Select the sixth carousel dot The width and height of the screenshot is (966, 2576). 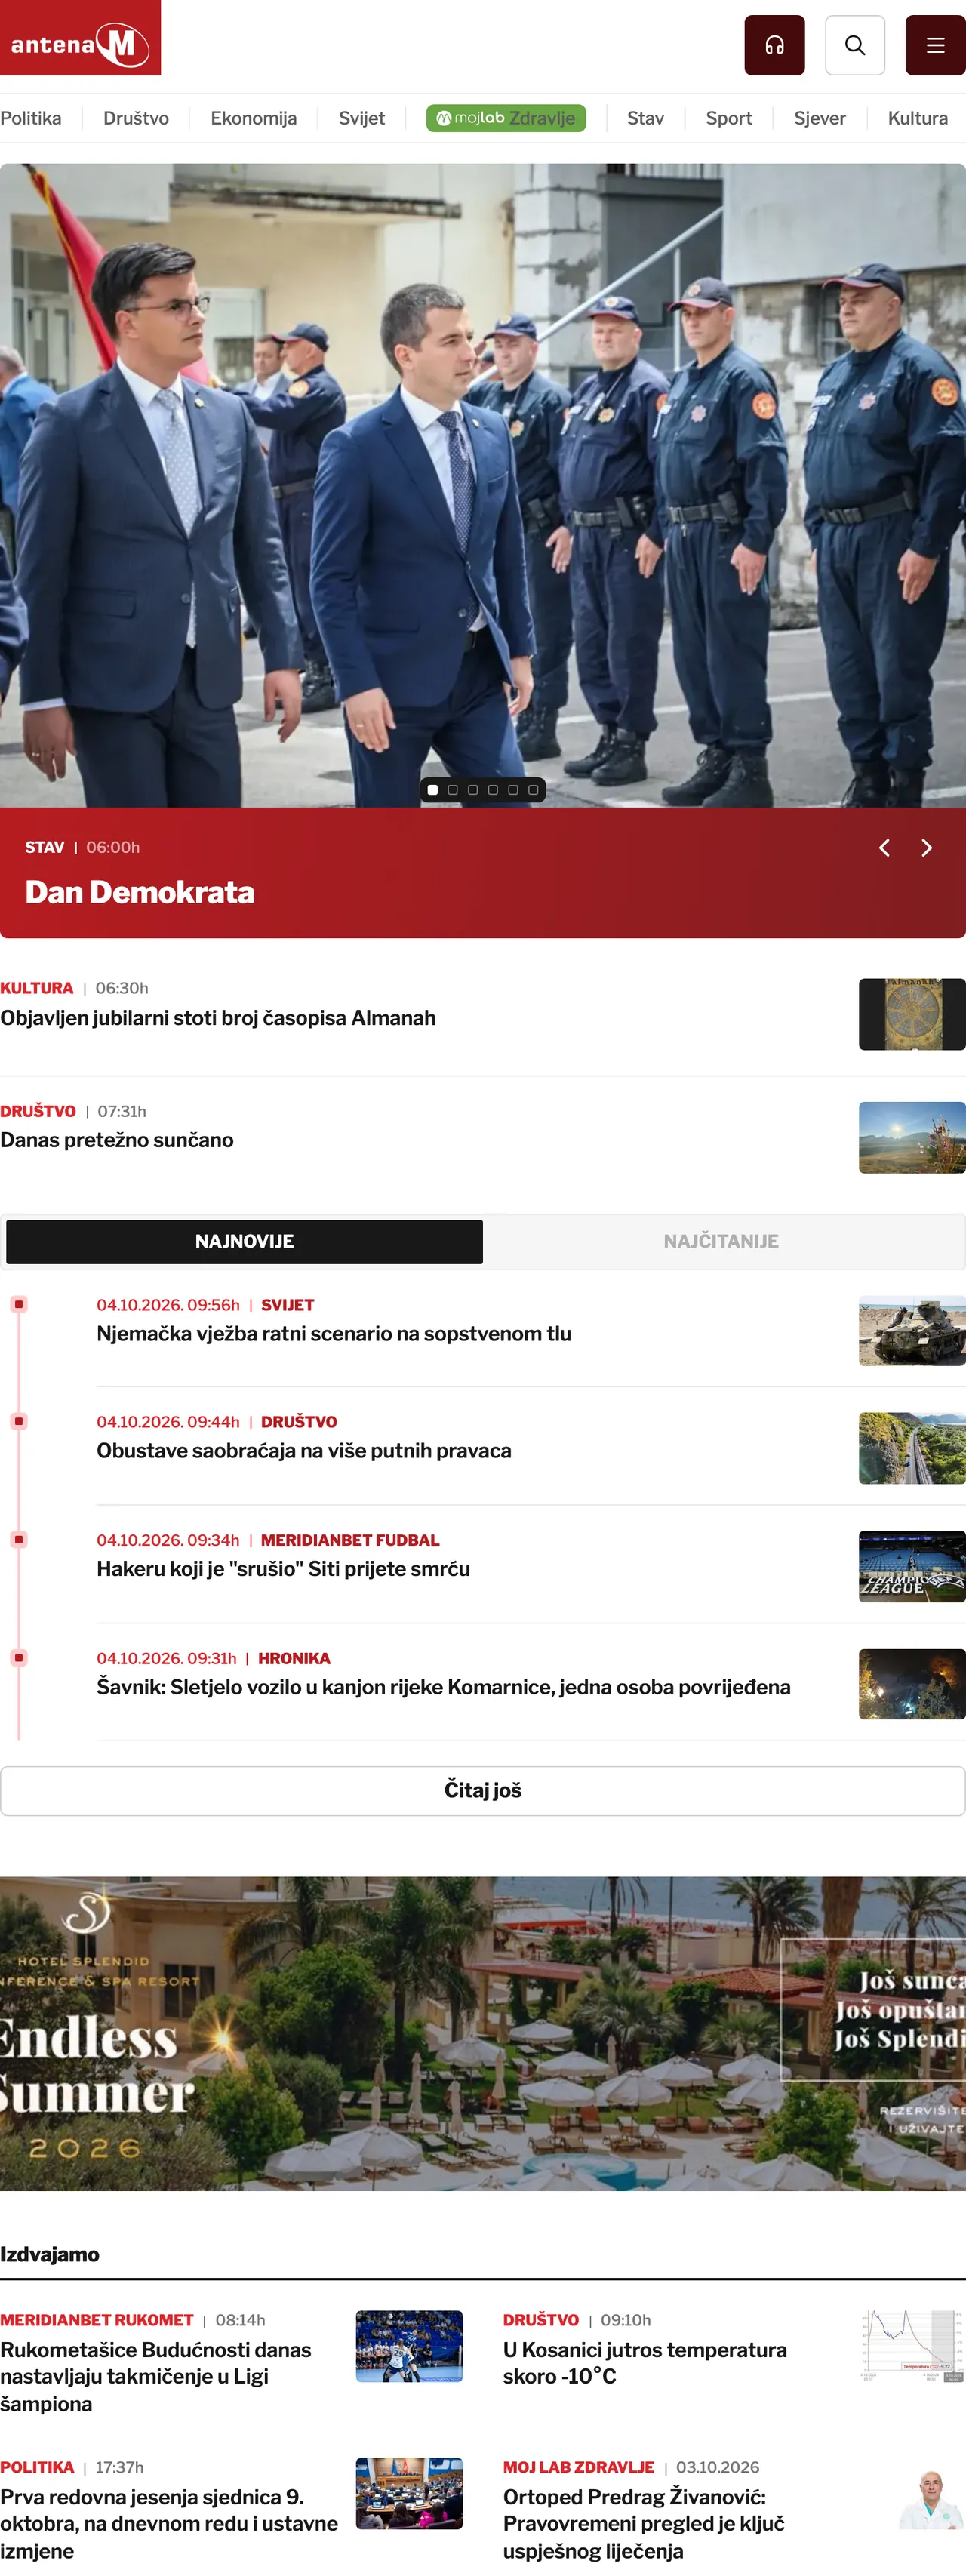point(533,790)
